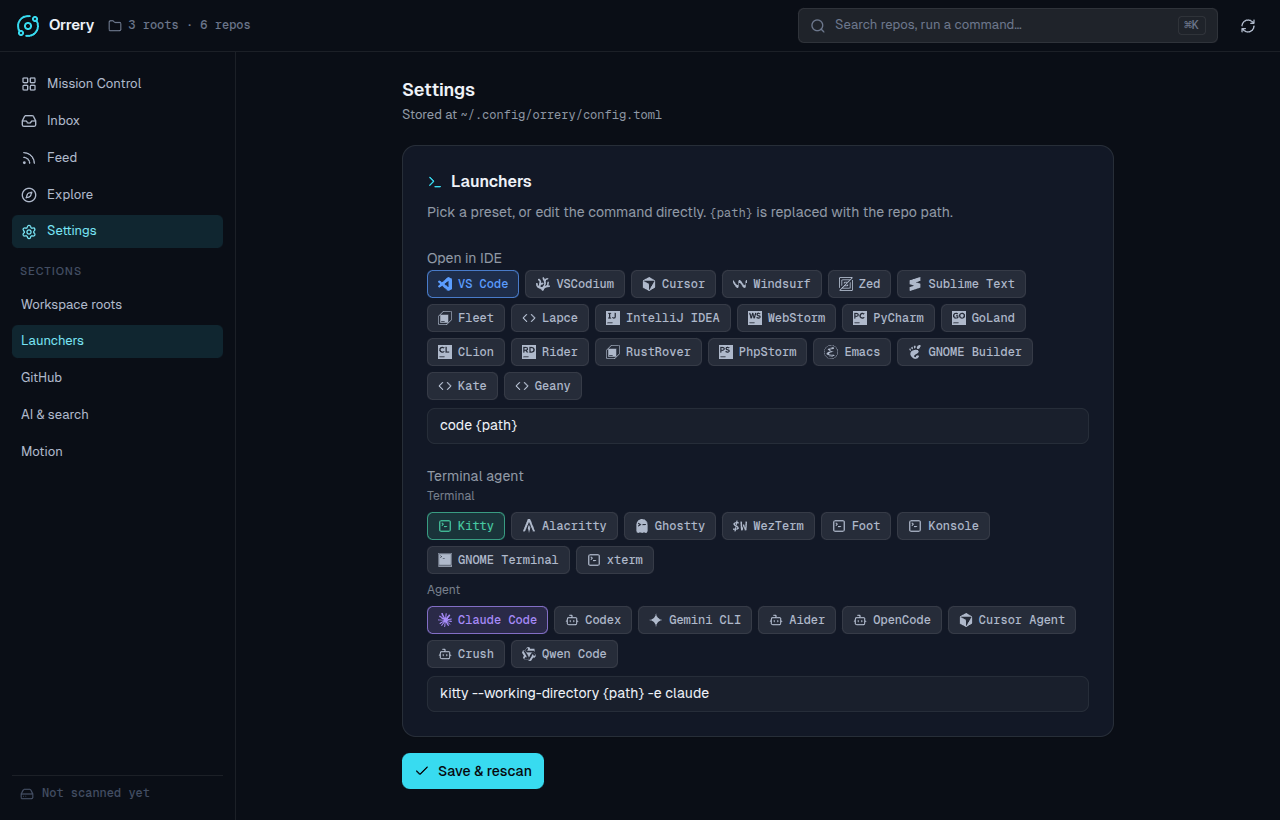Pick the Cursor IDE preset

point(674,284)
